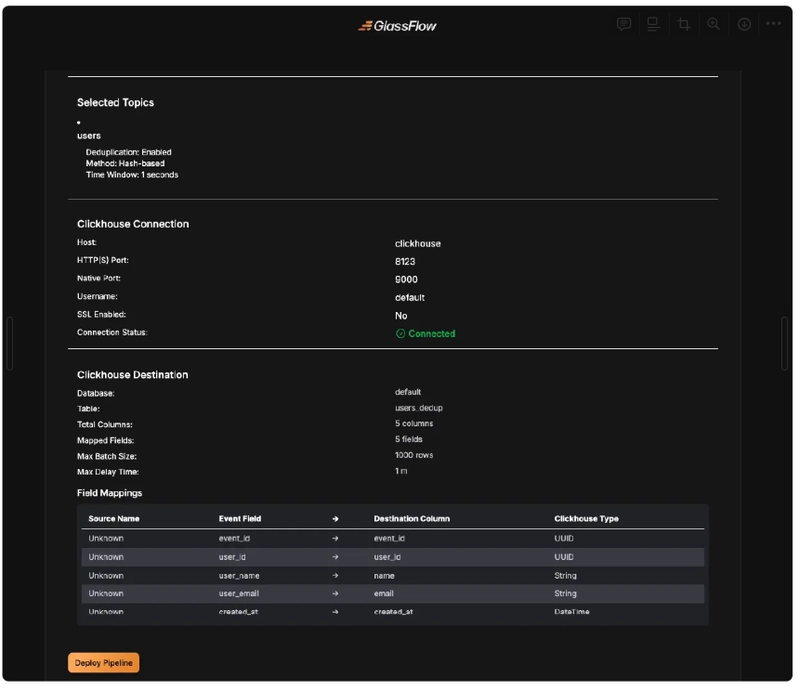Click the username value 'default'

tap(410, 298)
